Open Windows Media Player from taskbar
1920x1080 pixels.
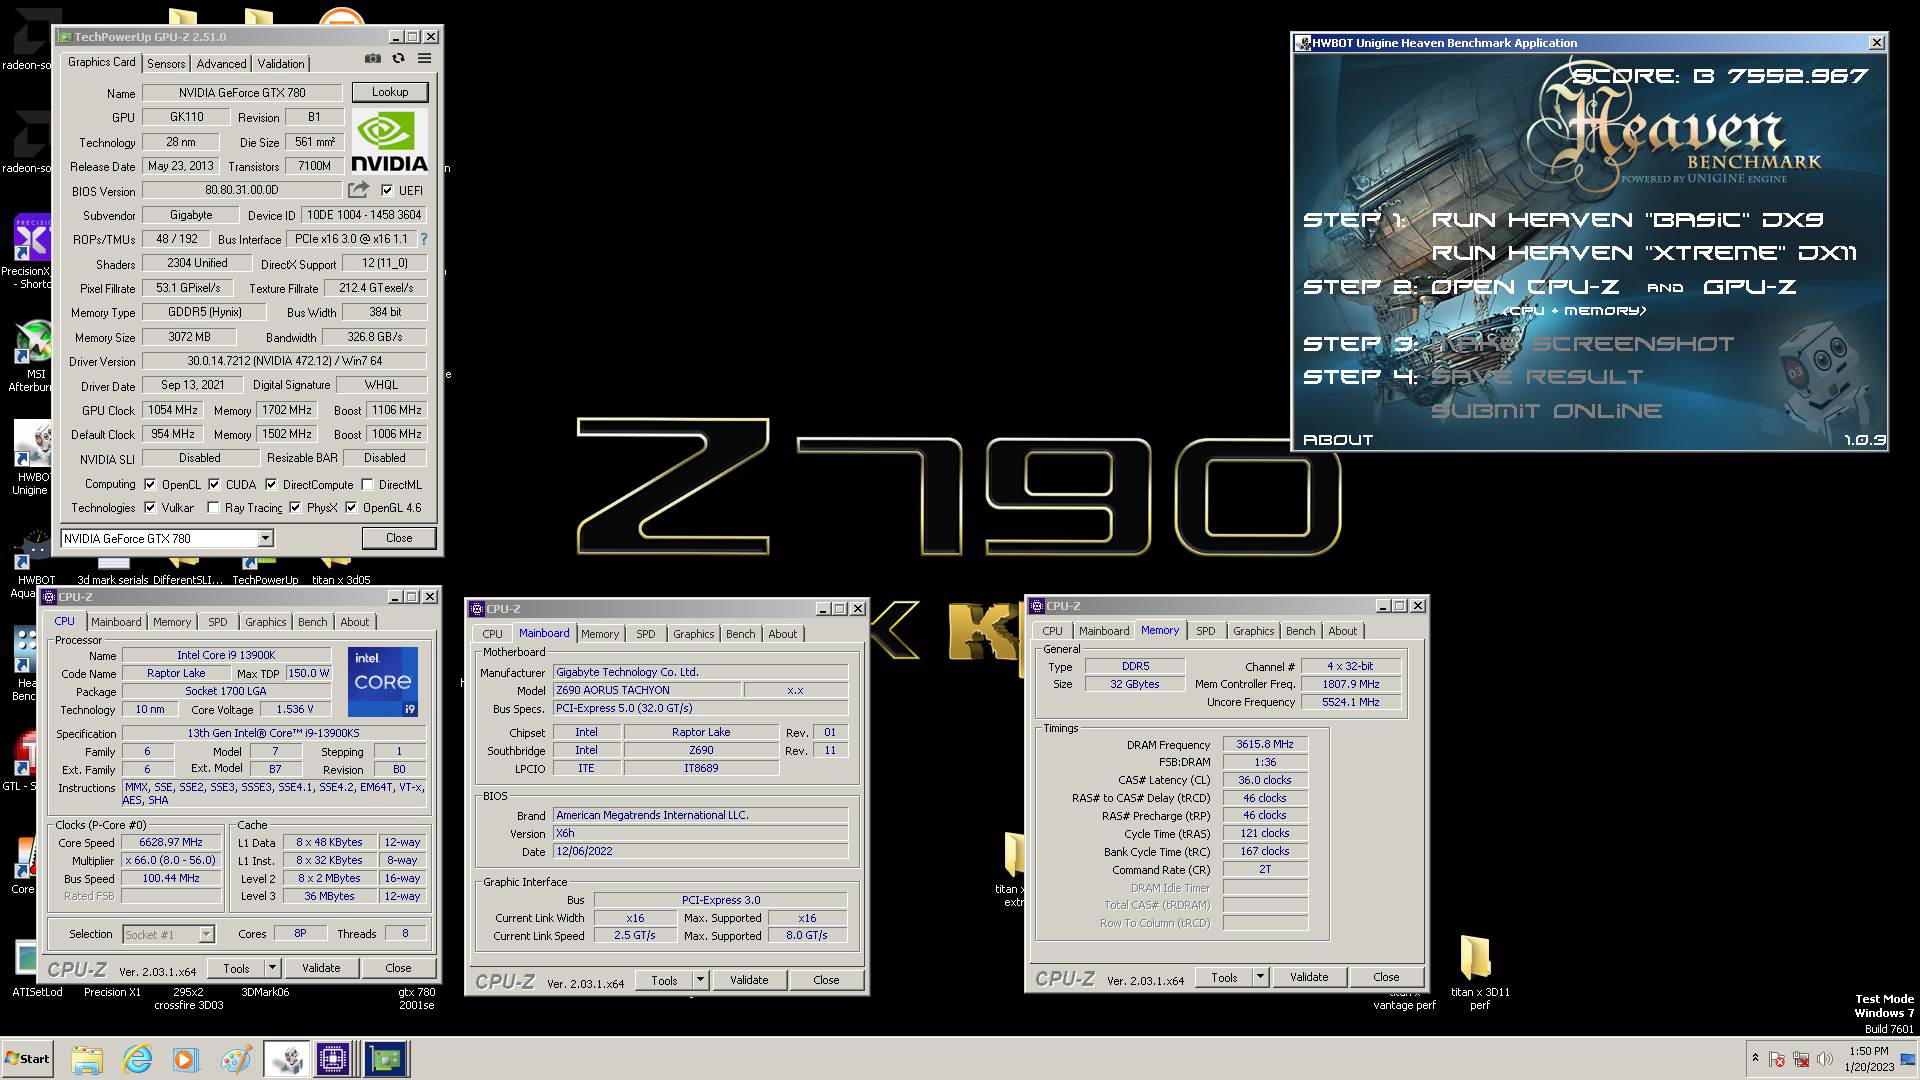point(186,1059)
